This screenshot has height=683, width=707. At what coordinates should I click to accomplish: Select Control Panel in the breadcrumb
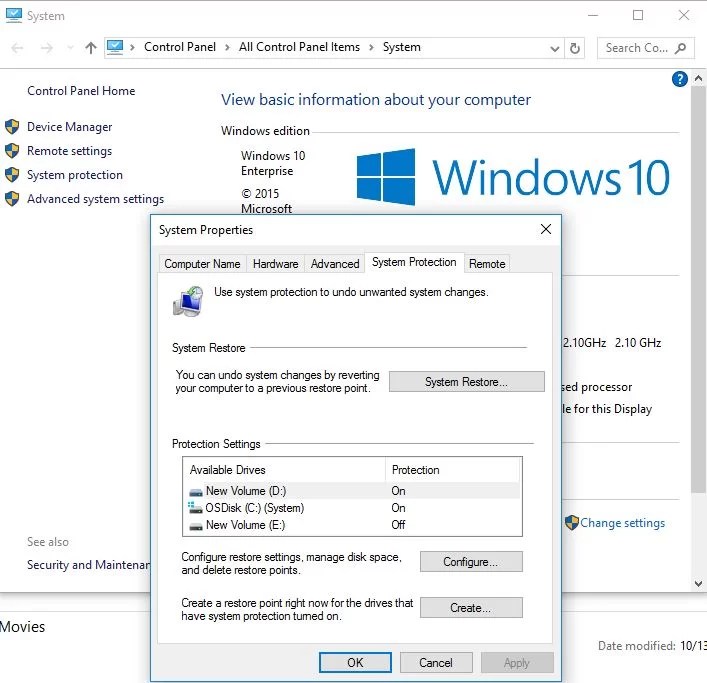coord(180,47)
